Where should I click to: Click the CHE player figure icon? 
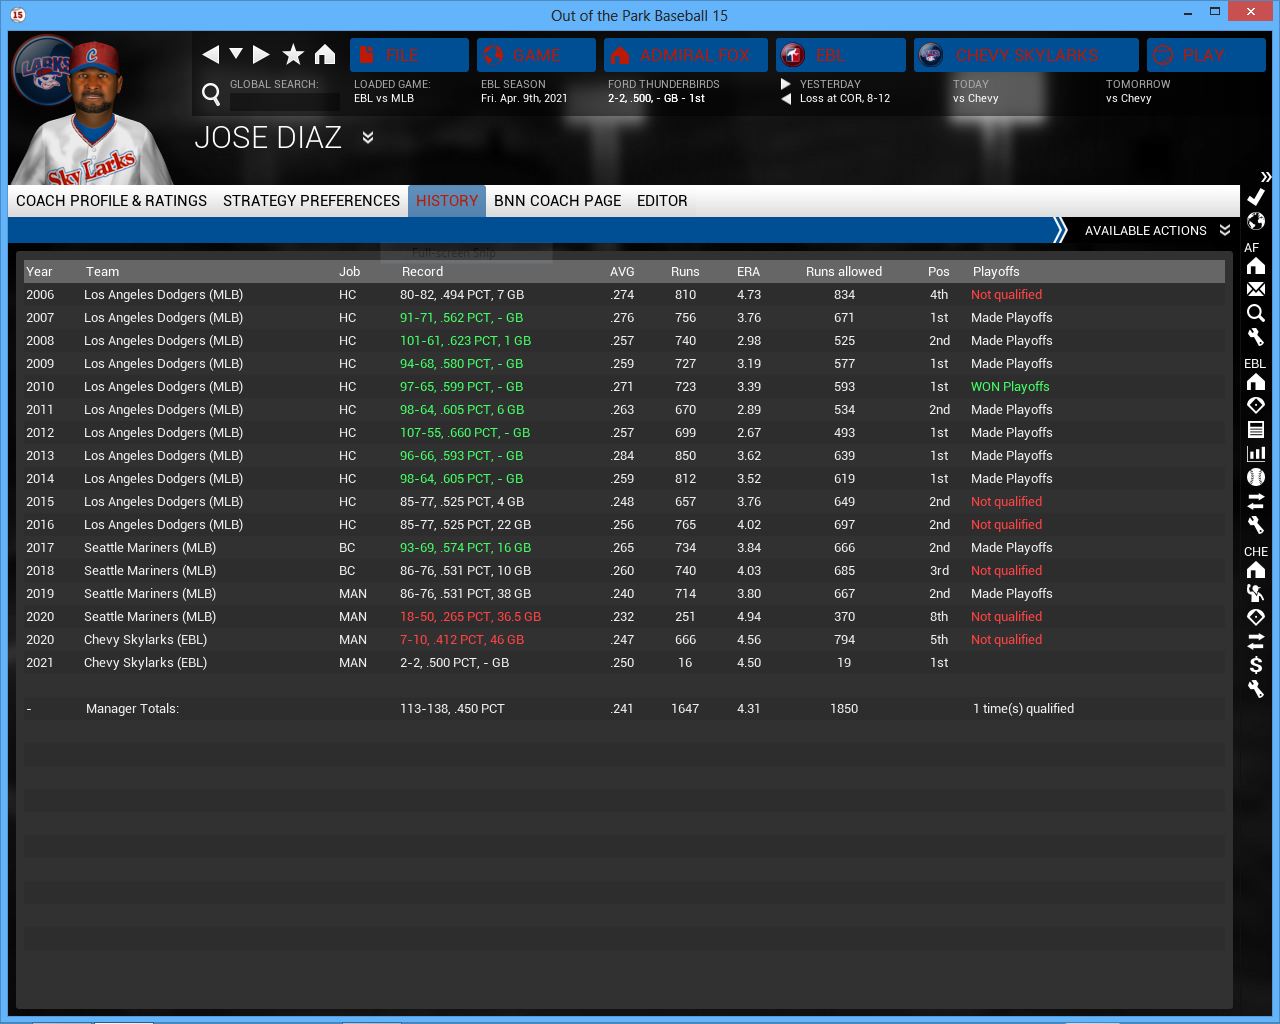pos(1256,593)
